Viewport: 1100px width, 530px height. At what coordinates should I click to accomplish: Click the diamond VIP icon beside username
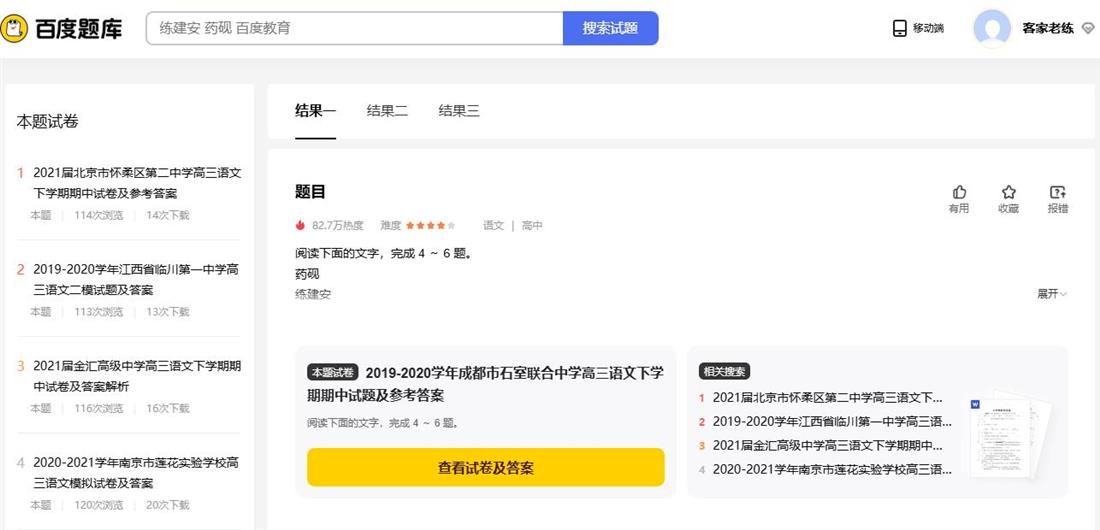coord(1087,29)
